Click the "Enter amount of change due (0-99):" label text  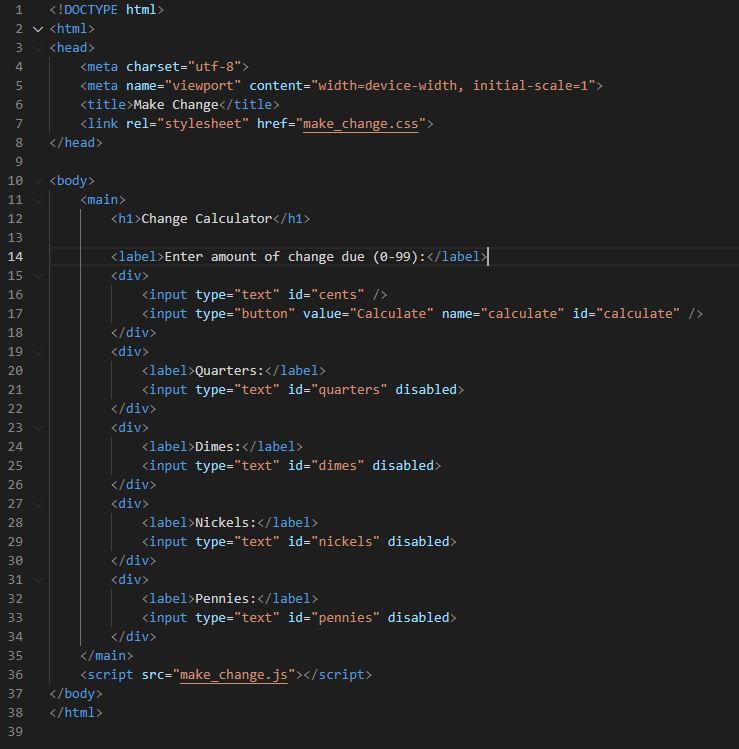coord(295,257)
